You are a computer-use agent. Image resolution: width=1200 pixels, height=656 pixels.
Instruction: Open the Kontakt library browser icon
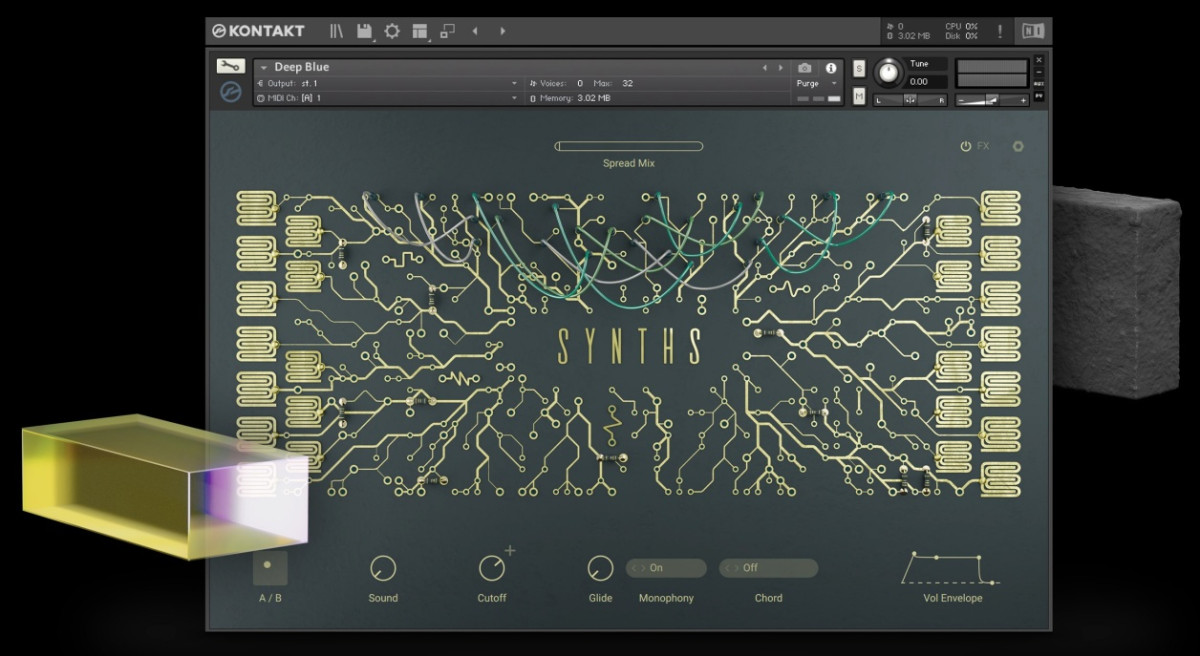[336, 31]
